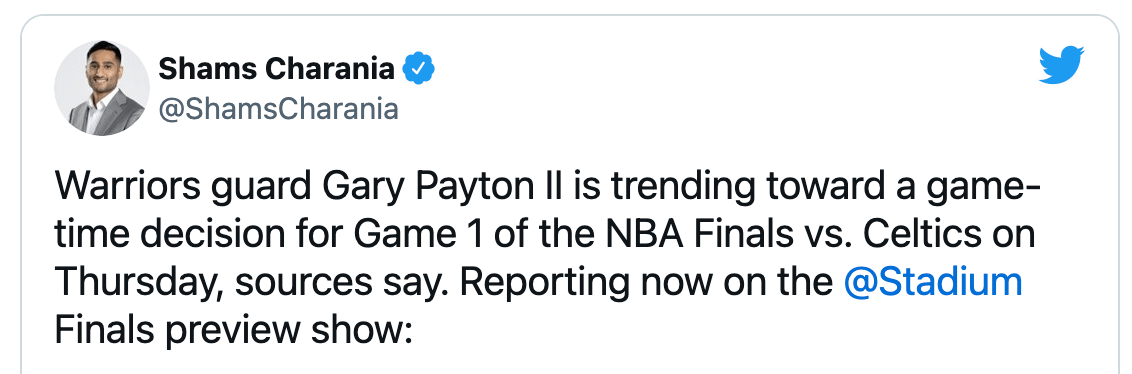The image size is (1132, 374).
Task: Open the Shams Charania display name link
Action: pyautogui.click(x=277, y=69)
